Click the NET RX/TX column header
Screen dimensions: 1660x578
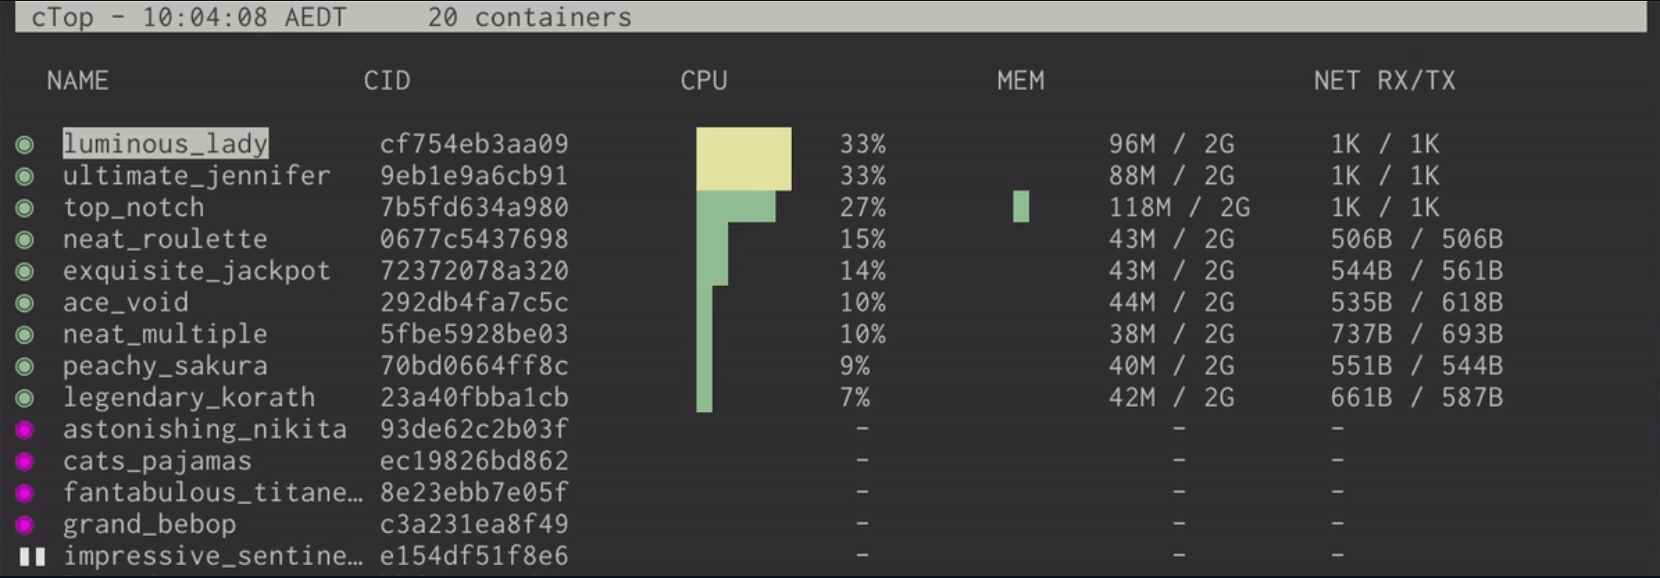pos(1385,81)
